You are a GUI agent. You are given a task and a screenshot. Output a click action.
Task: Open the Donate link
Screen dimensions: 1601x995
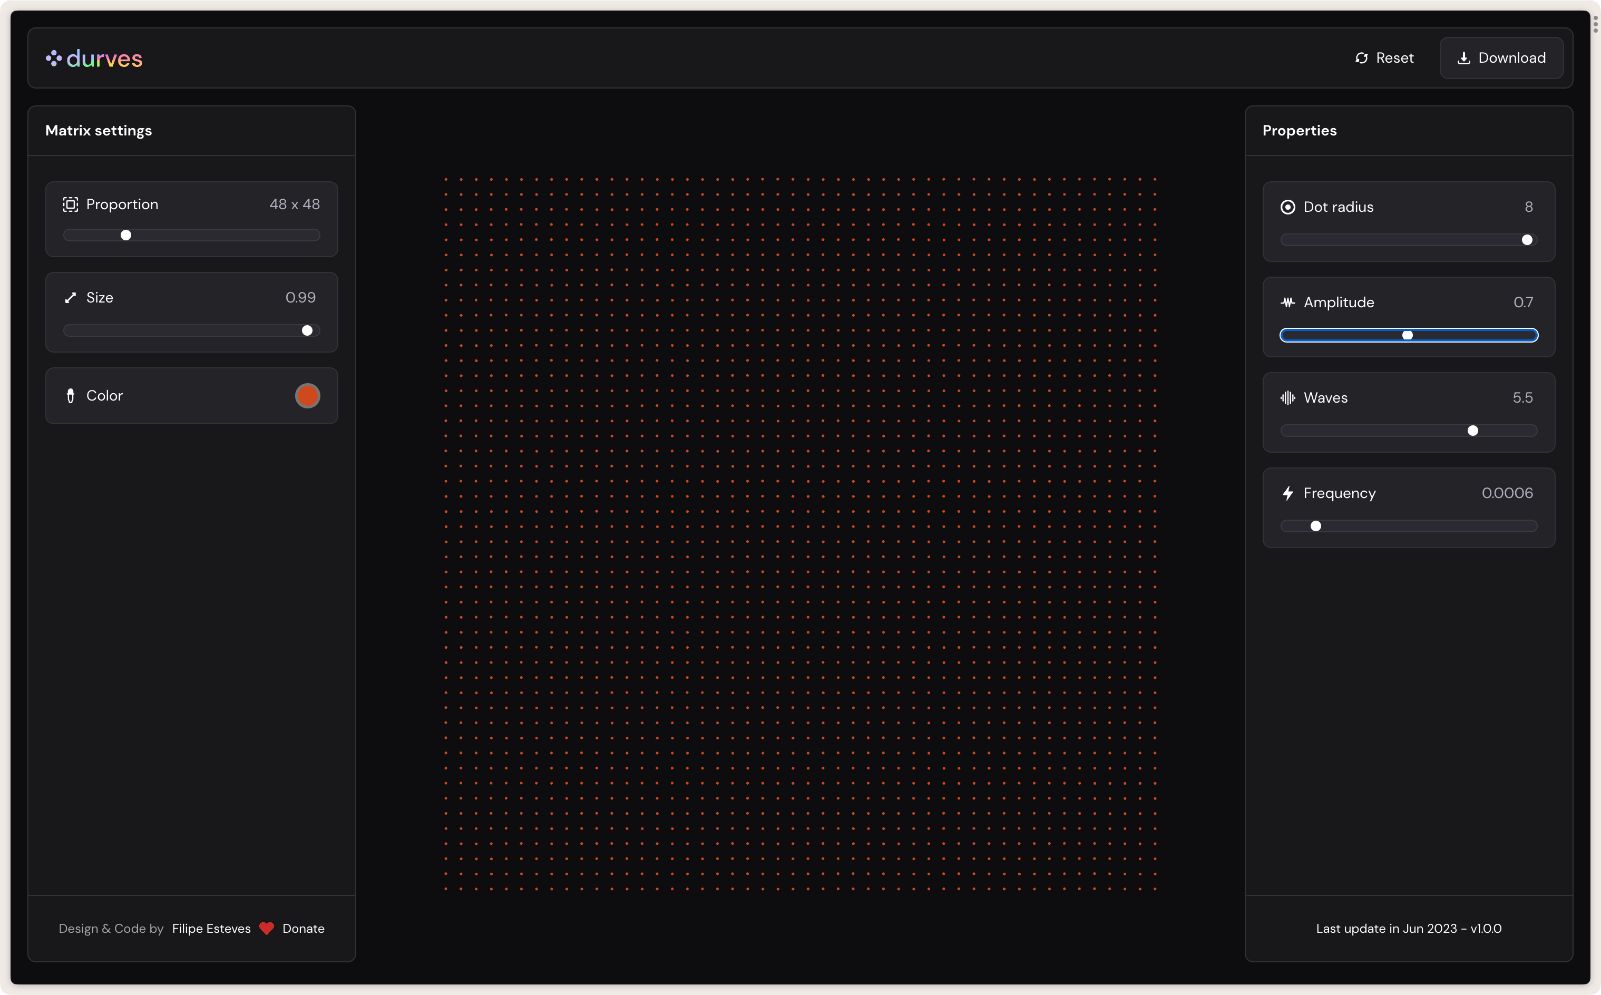click(x=303, y=929)
